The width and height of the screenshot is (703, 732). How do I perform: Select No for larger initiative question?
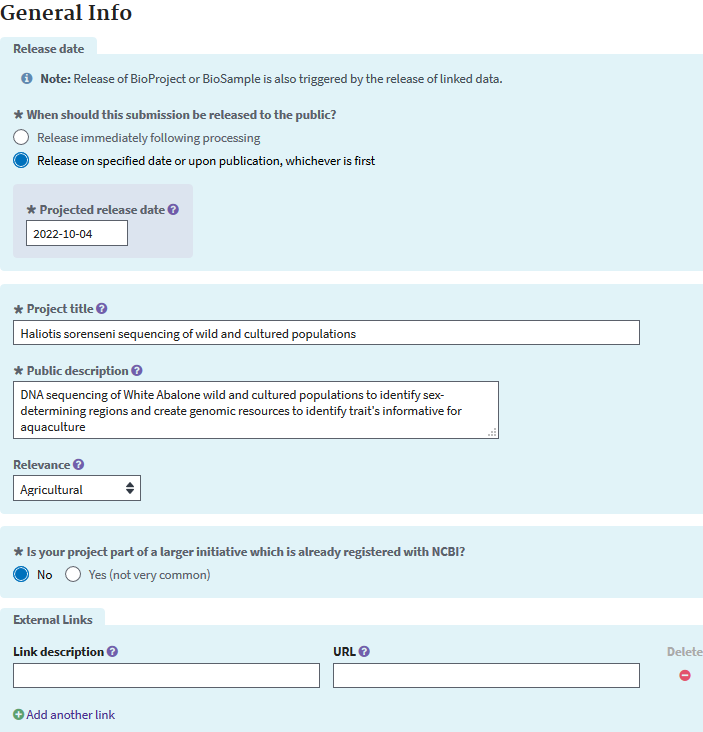(x=21, y=574)
